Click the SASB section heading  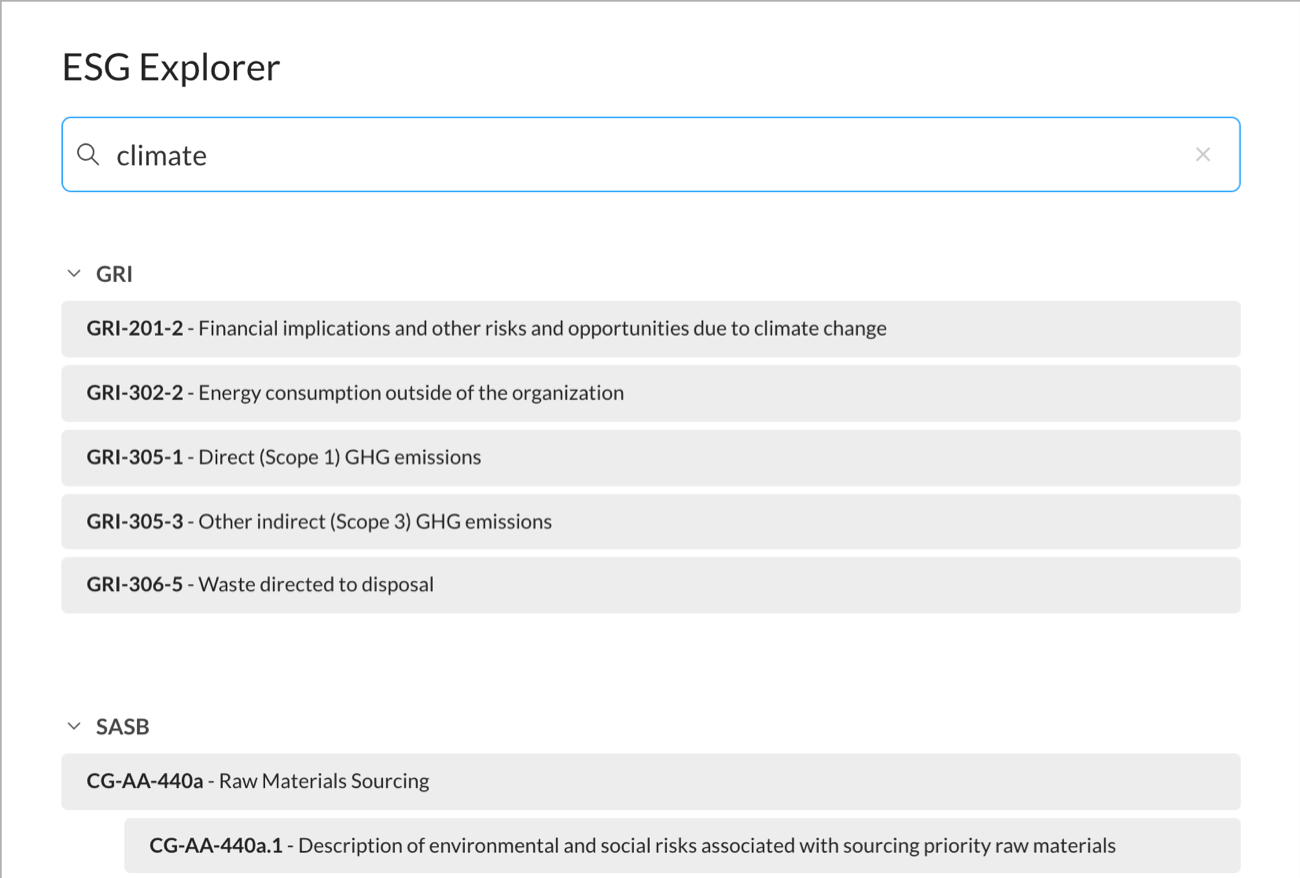(x=123, y=727)
